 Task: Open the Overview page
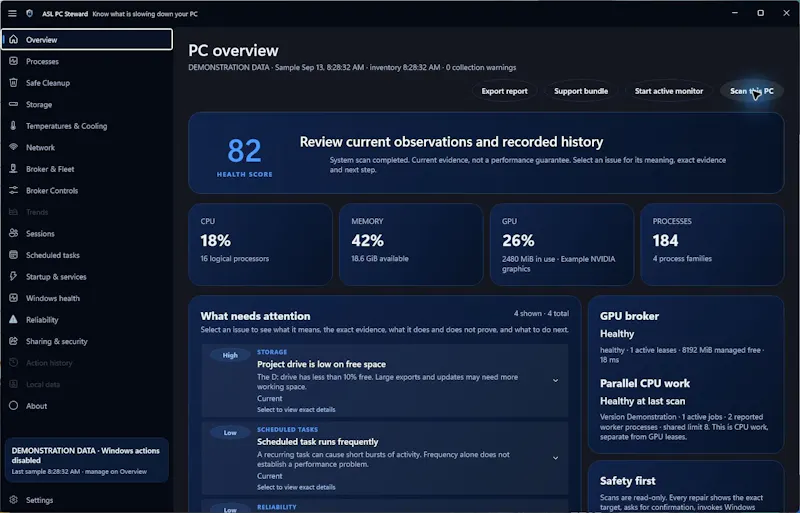click(x=87, y=39)
